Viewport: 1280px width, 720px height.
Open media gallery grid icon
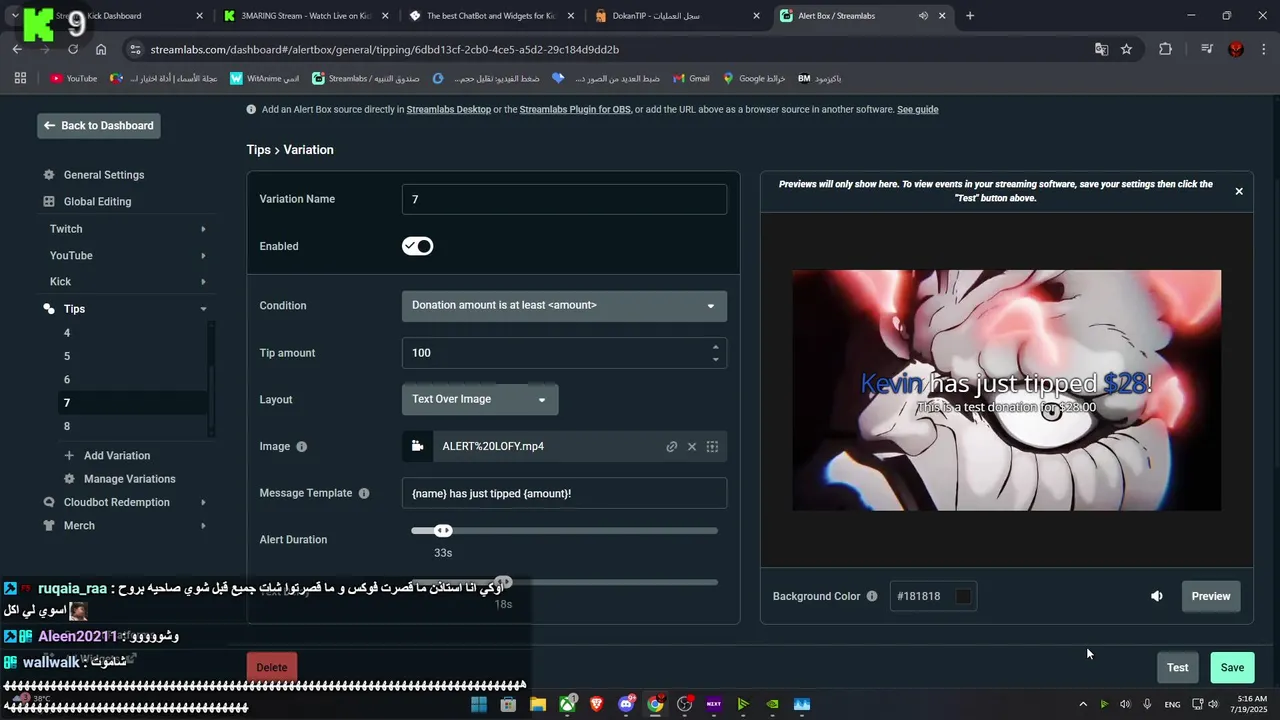click(712, 447)
